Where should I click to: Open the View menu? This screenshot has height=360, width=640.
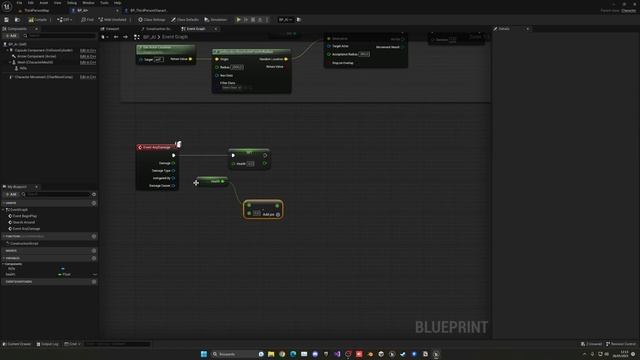click(58, 3)
